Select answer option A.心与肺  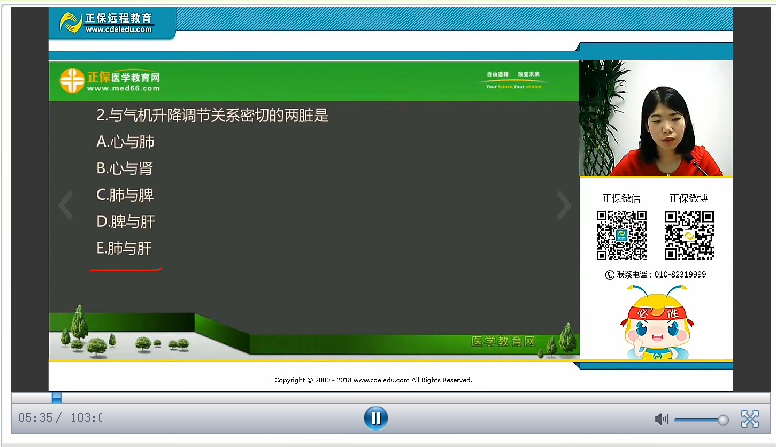pyautogui.click(x=125, y=142)
